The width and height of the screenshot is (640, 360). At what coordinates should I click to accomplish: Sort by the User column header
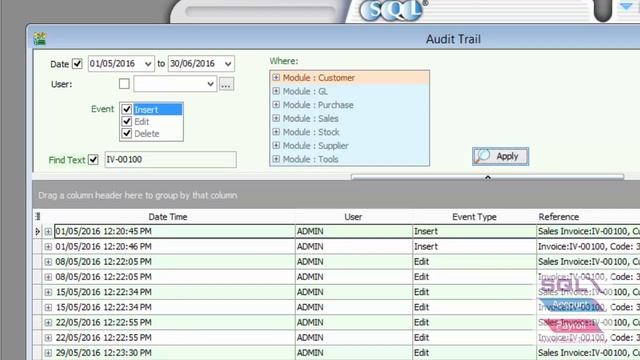[353, 217]
